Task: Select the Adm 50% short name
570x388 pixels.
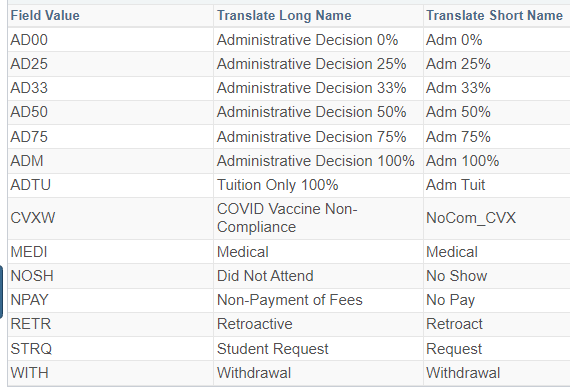Action: (x=458, y=112)
